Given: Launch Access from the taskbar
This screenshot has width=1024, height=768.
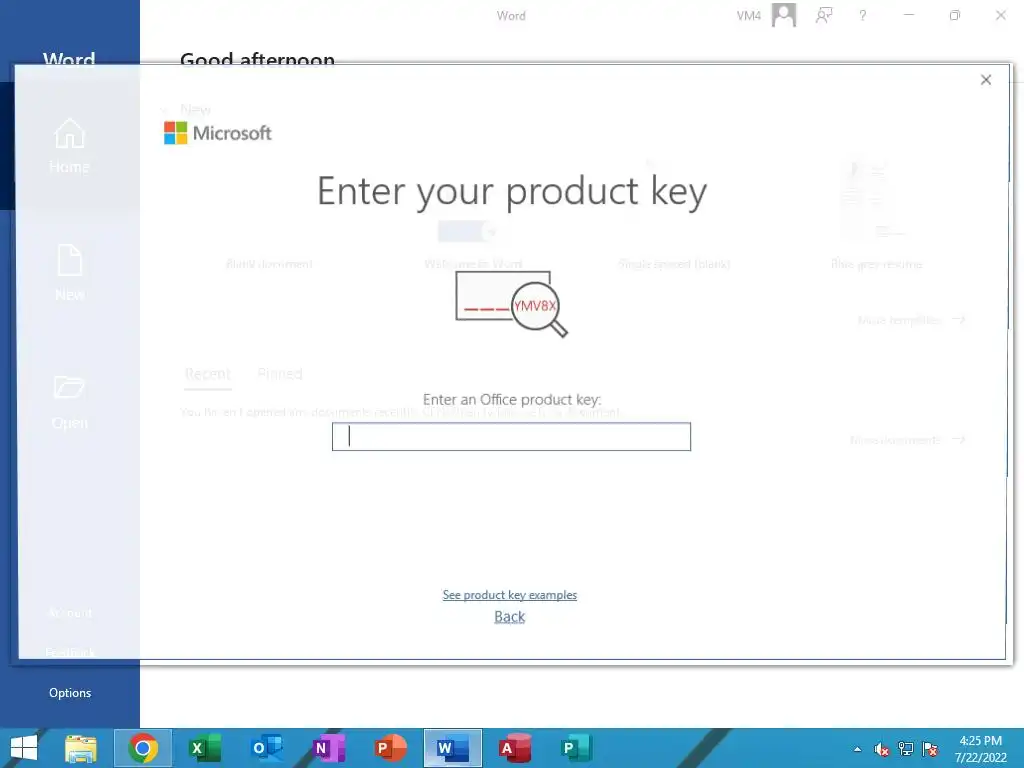Looking at the screenshot, I should click(515, 748).
